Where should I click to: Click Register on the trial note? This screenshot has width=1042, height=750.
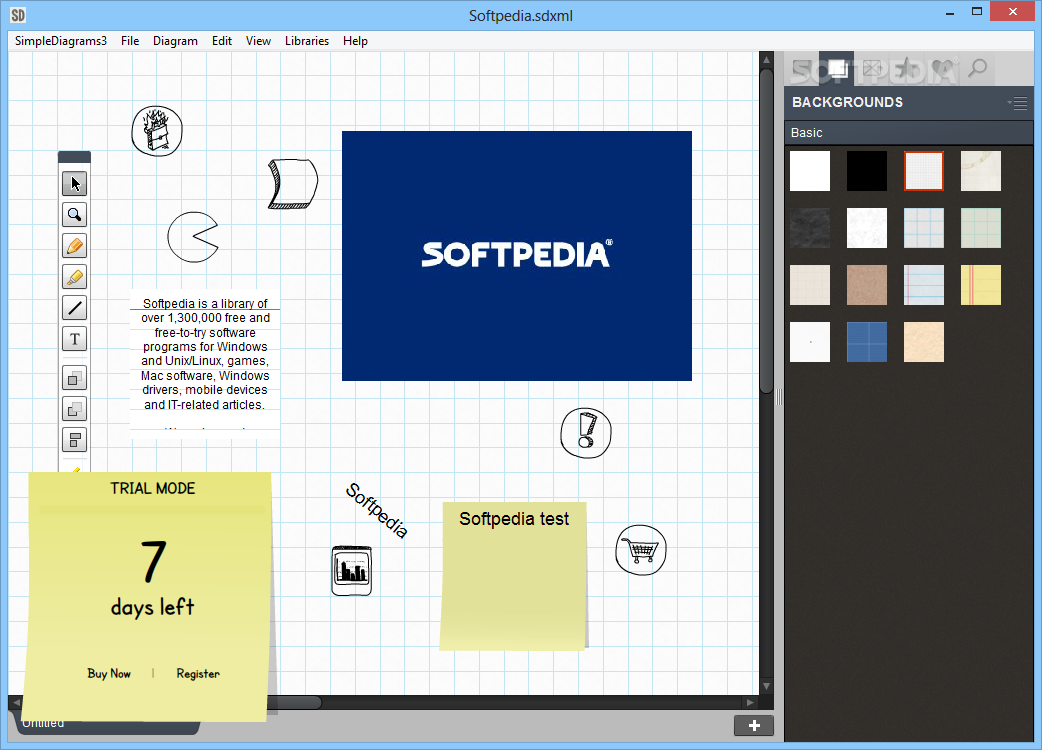(x=198, y=673)
